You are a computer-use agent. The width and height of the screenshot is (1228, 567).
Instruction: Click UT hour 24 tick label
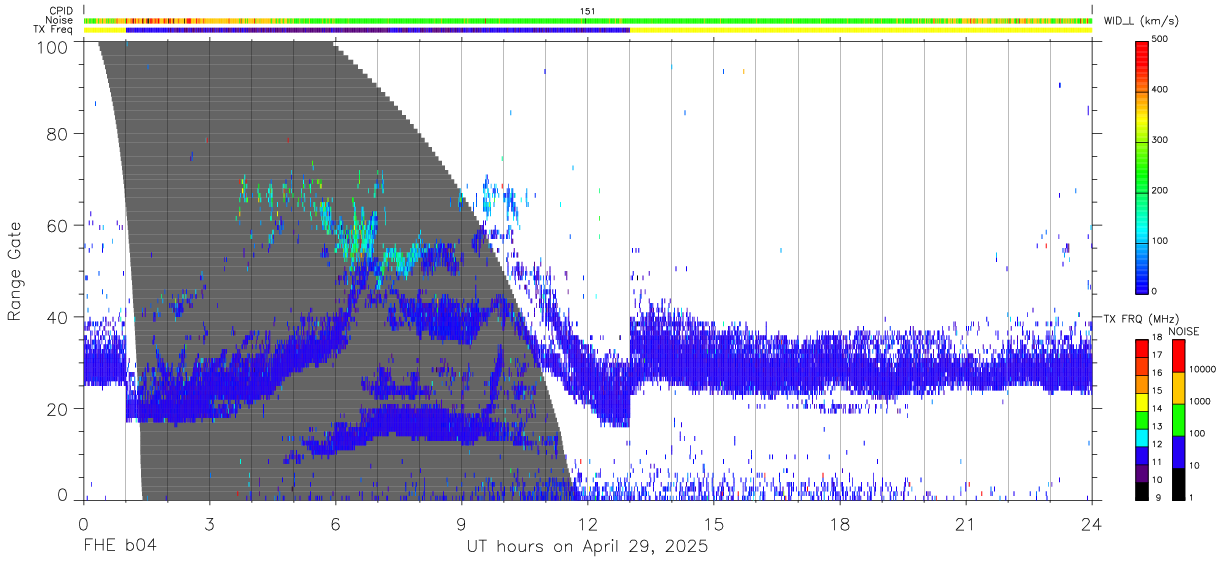(x=1092, y=524)
